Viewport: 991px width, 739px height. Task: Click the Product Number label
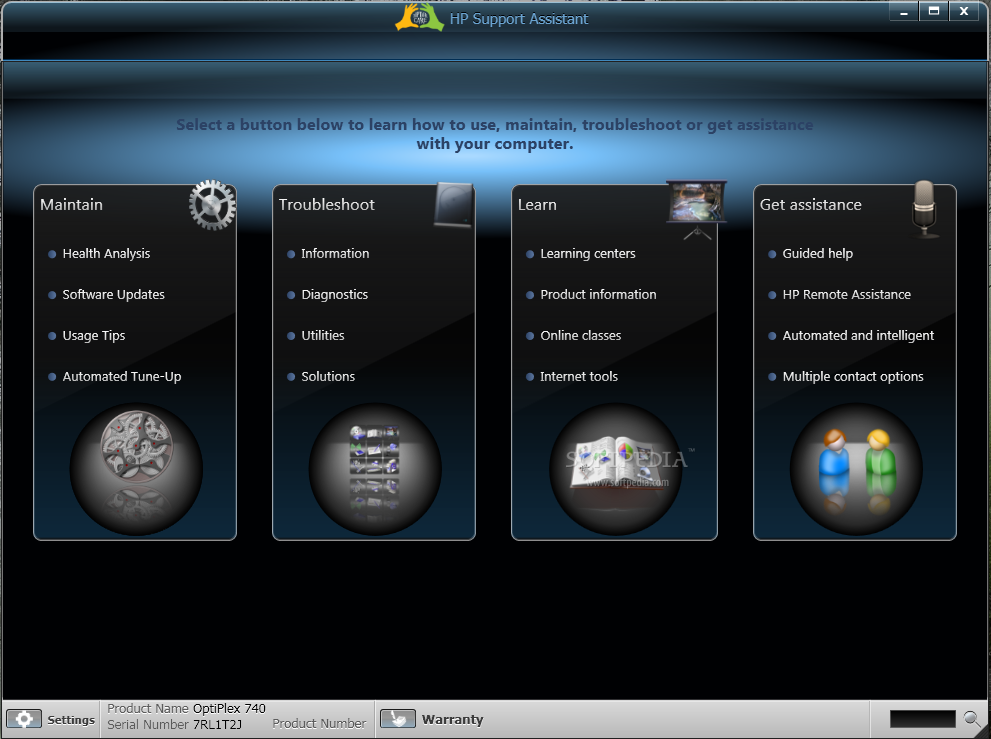319,724
